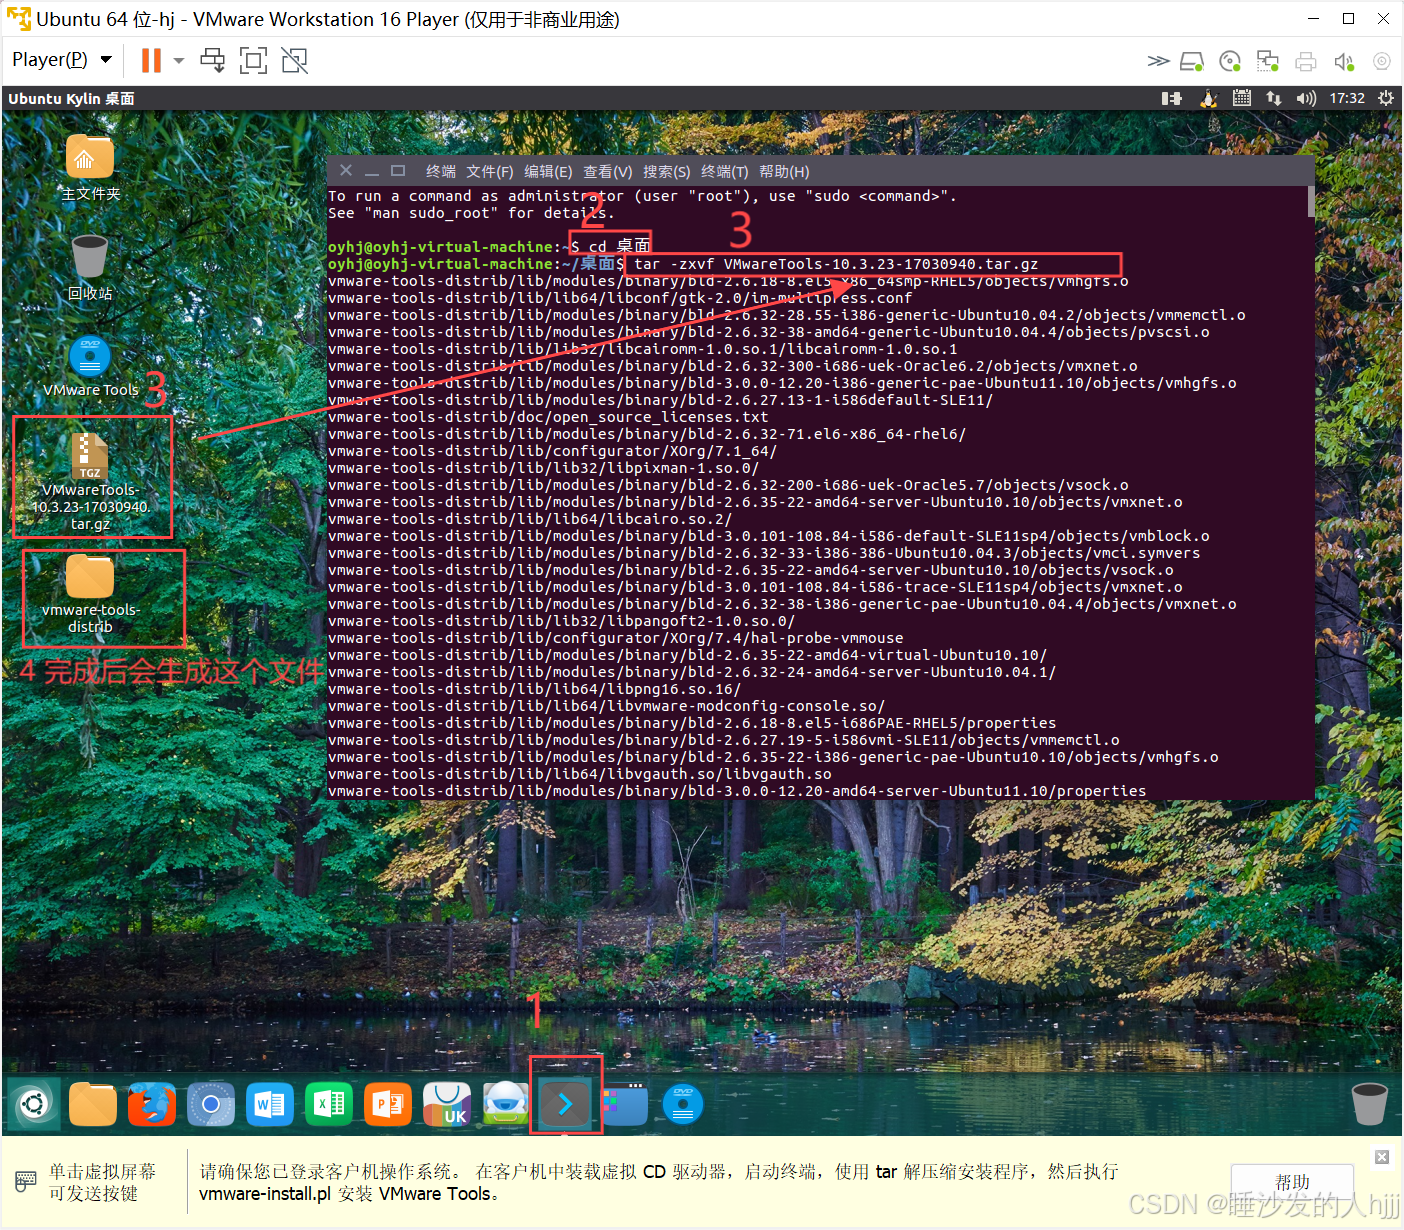Open terminal 查看(V) menu
The image size is (1404, 1230).
point(608,172)
